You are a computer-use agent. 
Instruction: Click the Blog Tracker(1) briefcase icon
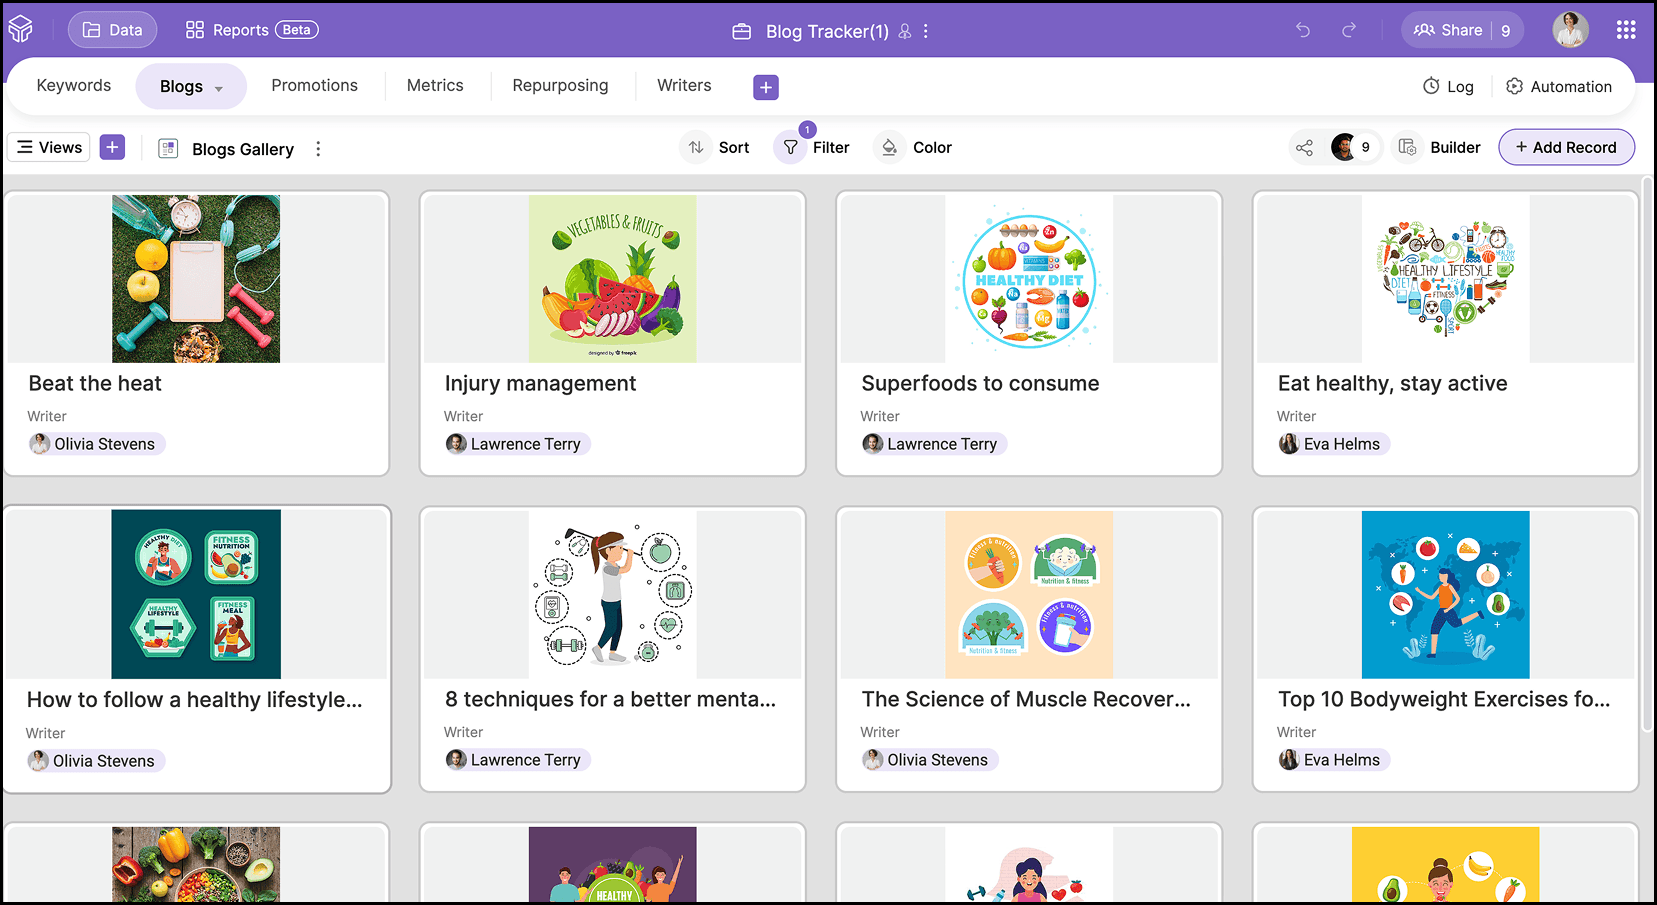(741, 31)
